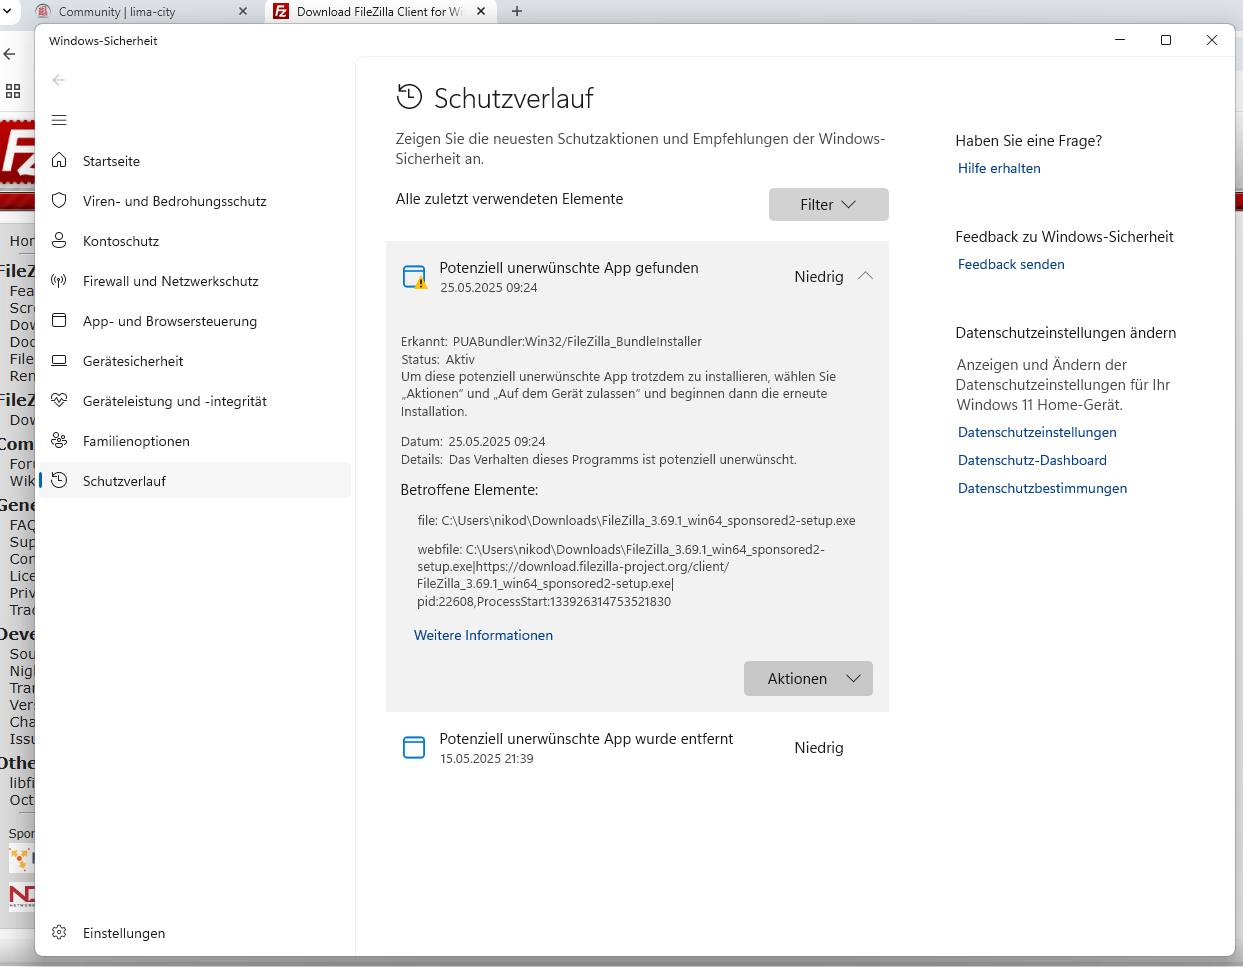Open Firewall und Netzwerkschutz antenna icon
This screenshot has height=967, width=1243.
coord(59,281)
